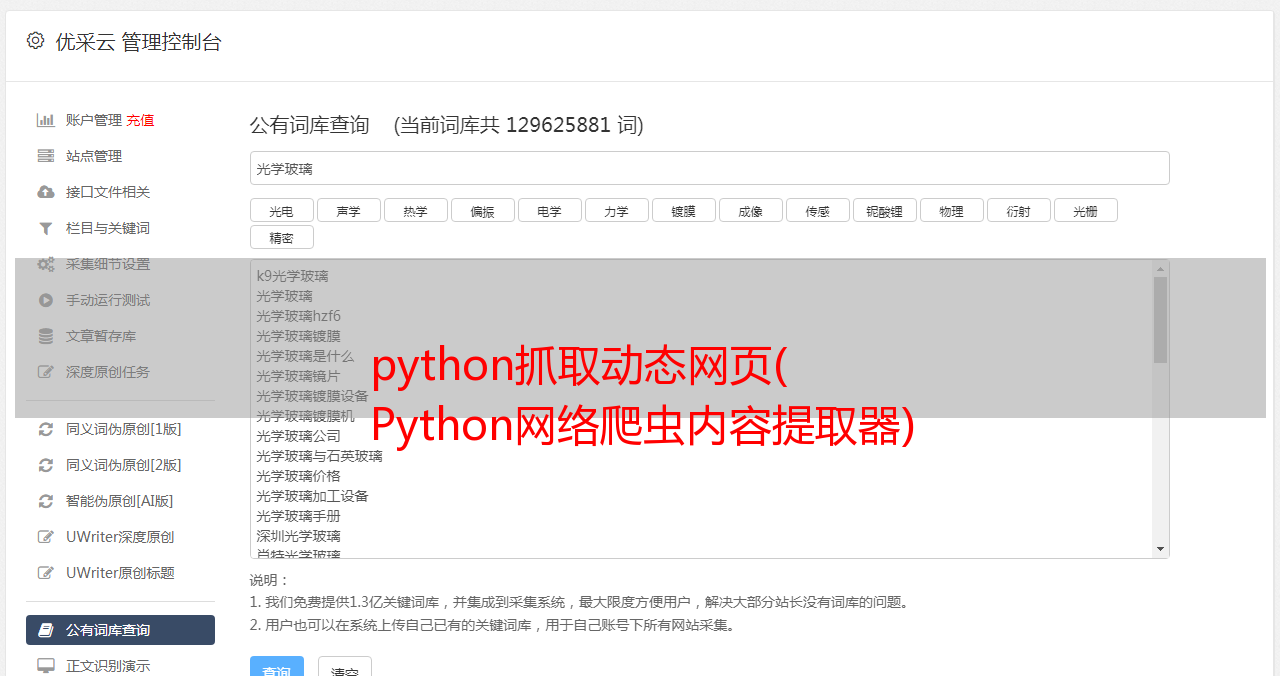Click the result row 光学玻璃加工设备
Viewport: 1280px width, 676px height.
click(312, 496)
